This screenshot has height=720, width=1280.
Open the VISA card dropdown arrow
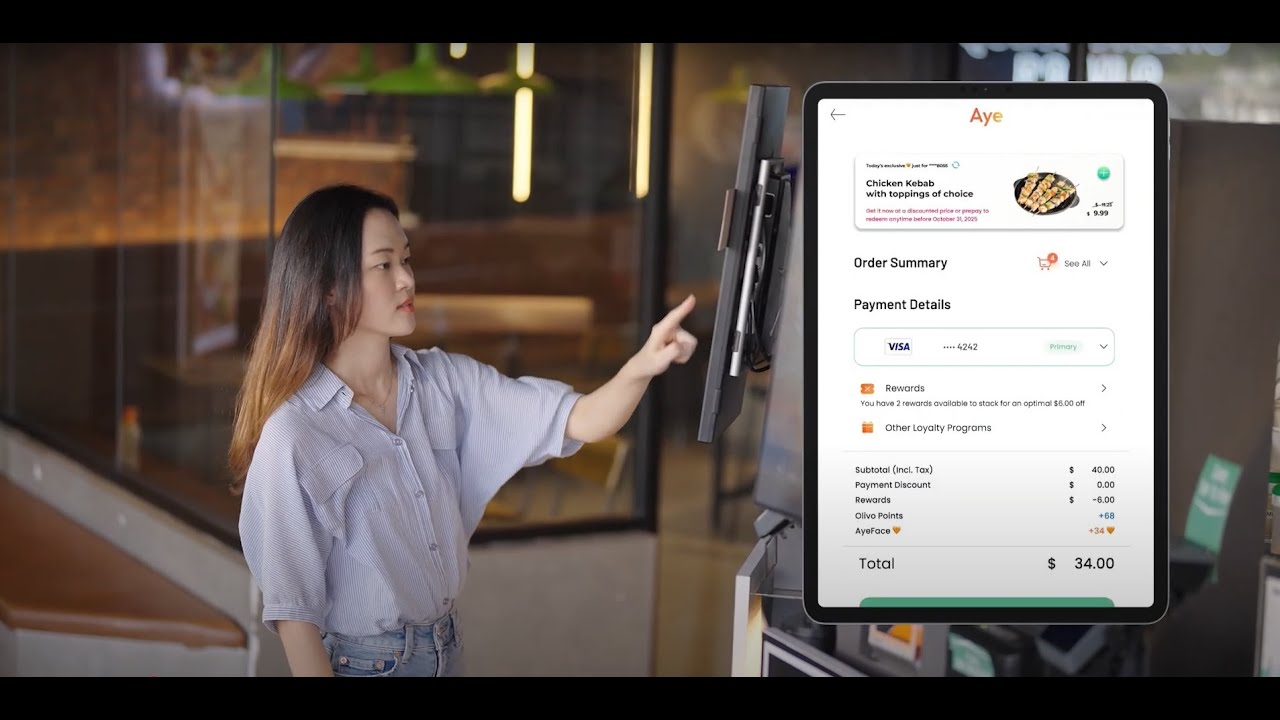click(1104, 347)
